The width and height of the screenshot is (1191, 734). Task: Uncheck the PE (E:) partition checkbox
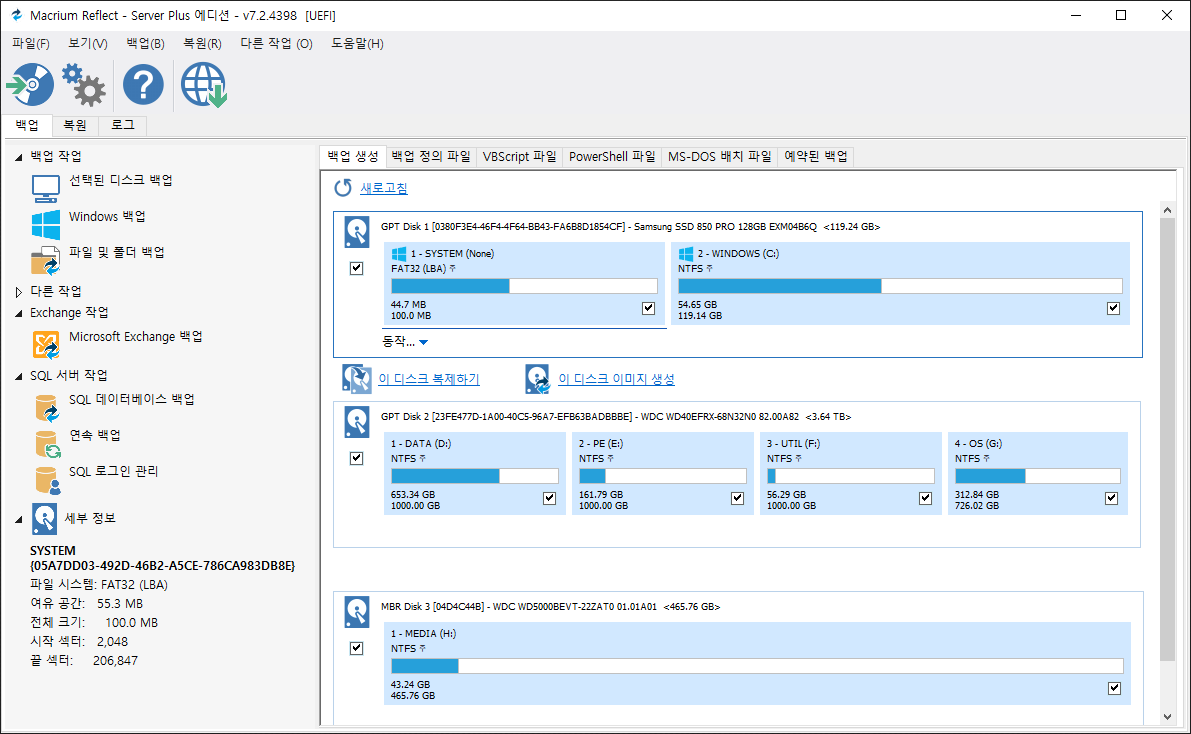tap(737, 498)
